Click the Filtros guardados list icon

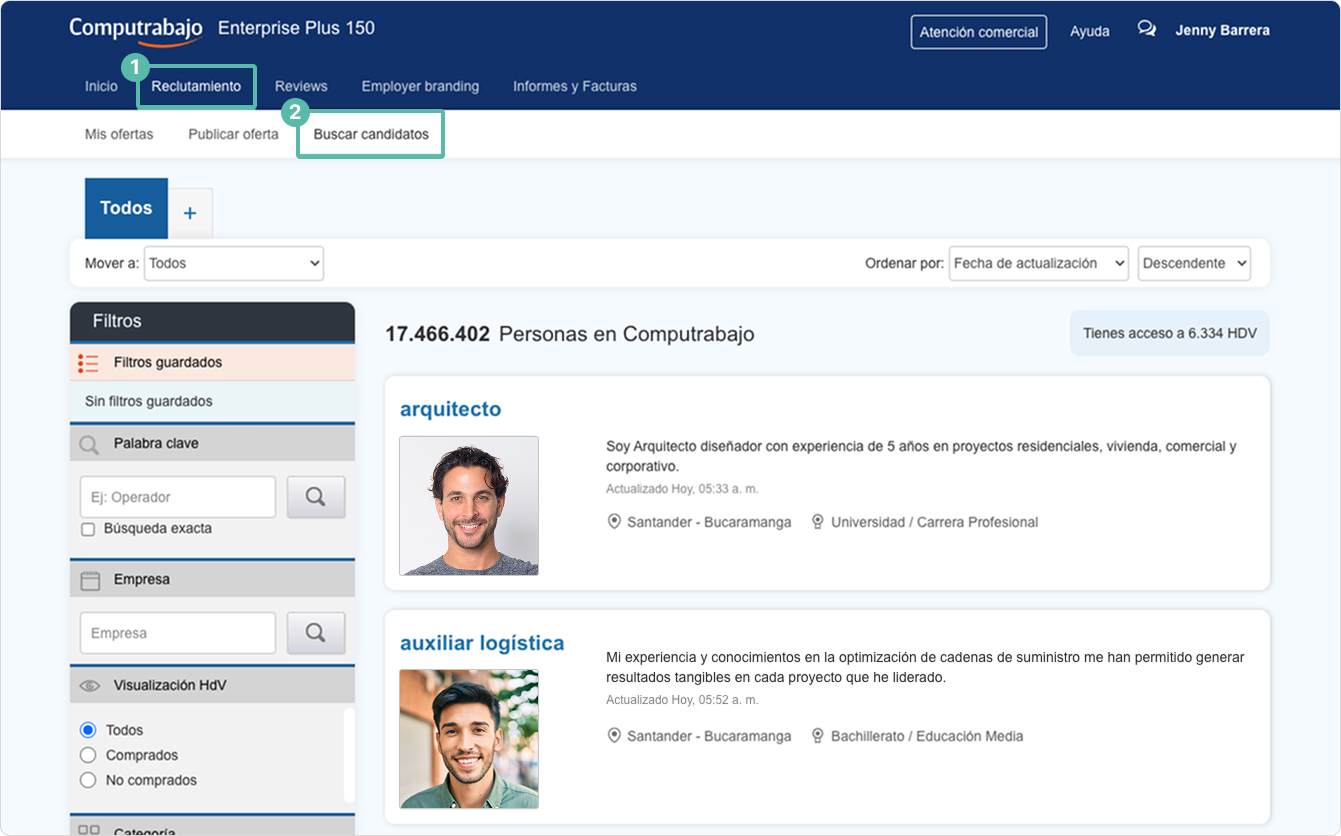[x=88, y=363]
